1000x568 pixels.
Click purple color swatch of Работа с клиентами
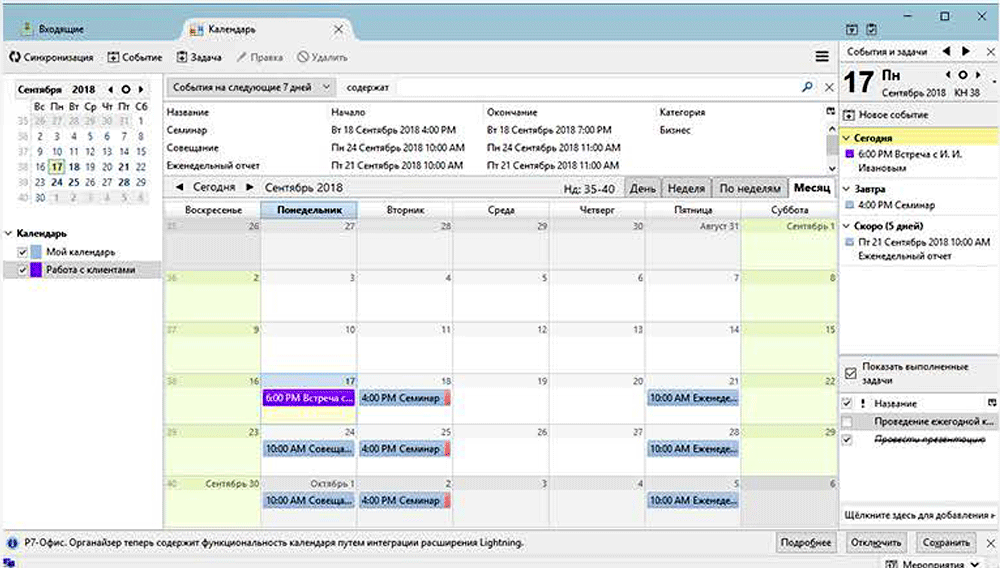36,270
